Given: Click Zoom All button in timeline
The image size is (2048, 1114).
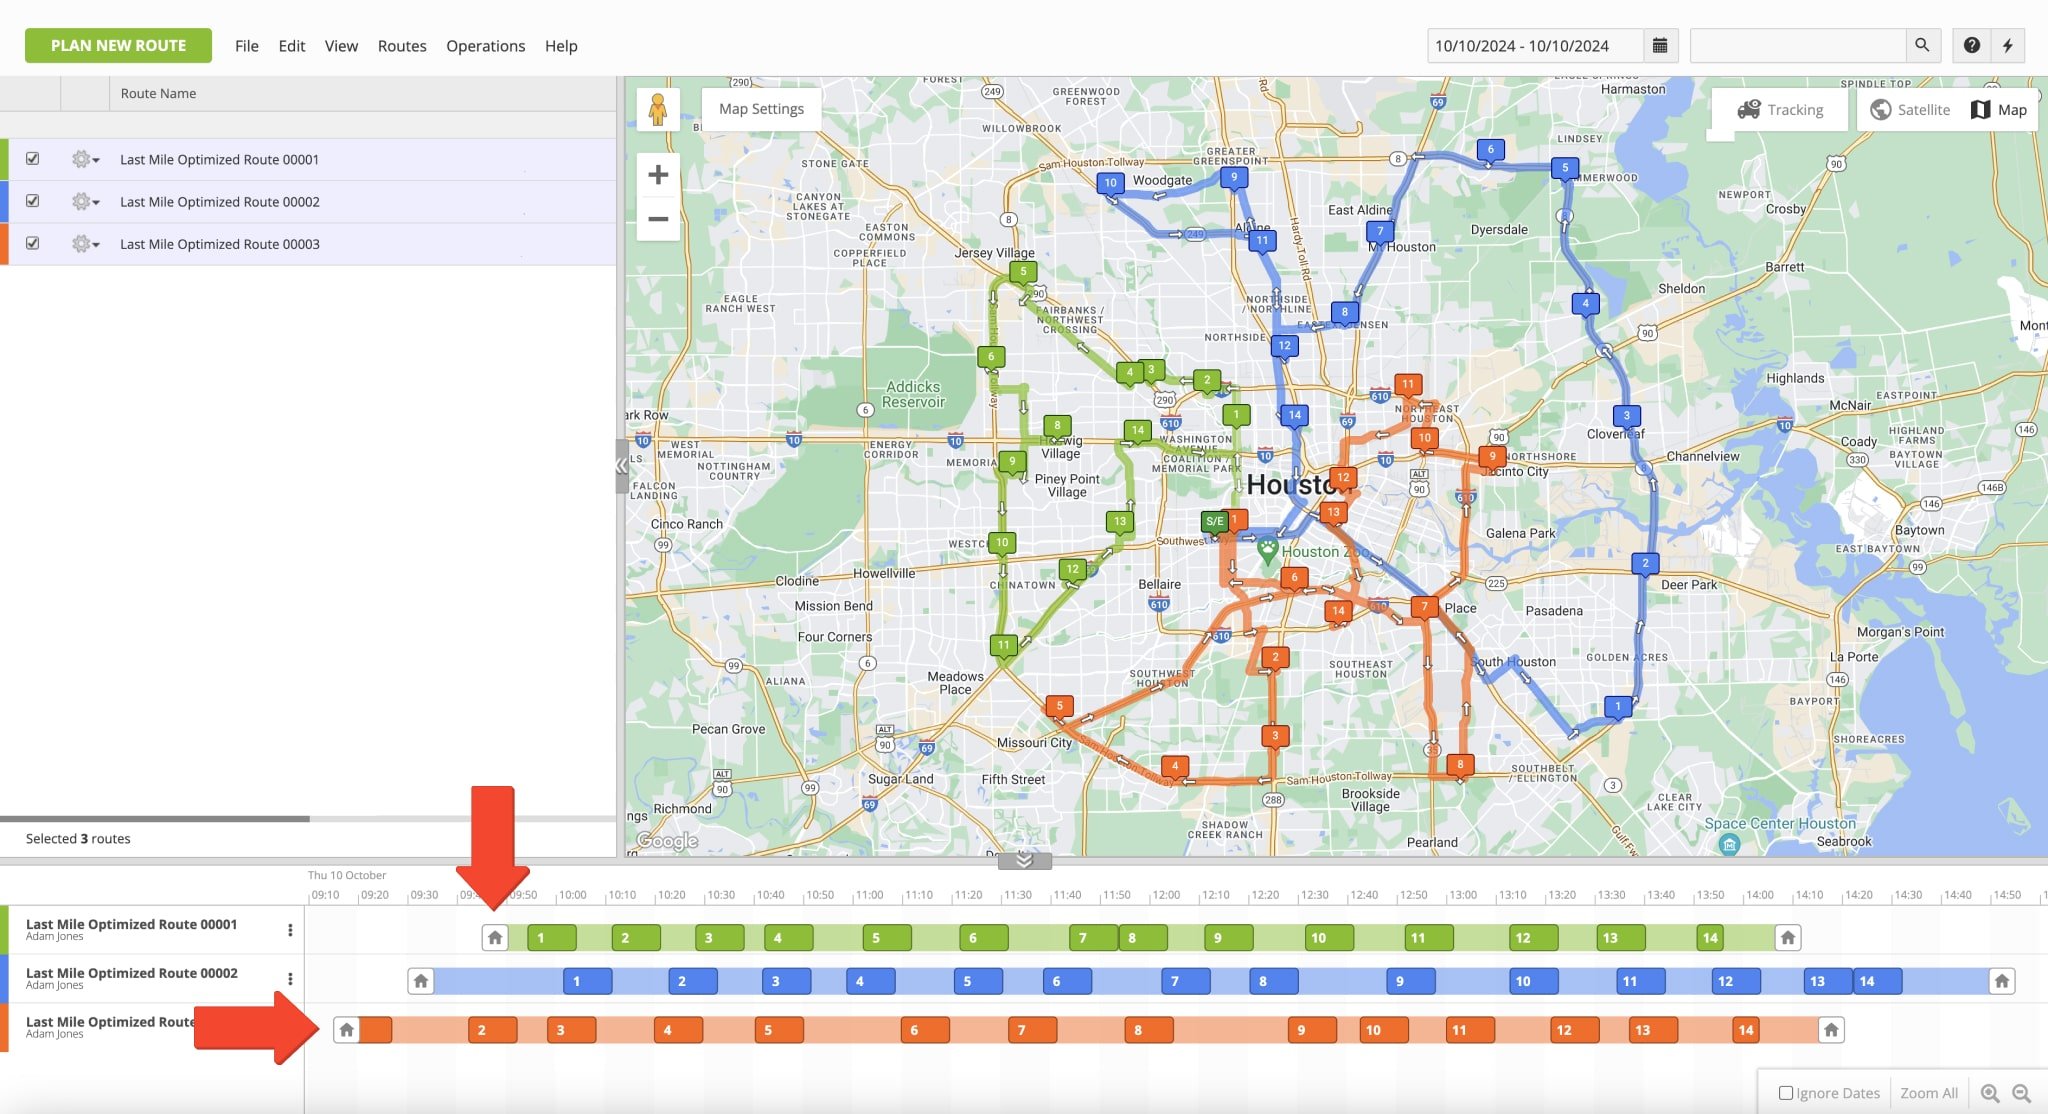Looking at the screenshot, I should [1931, 1092].
